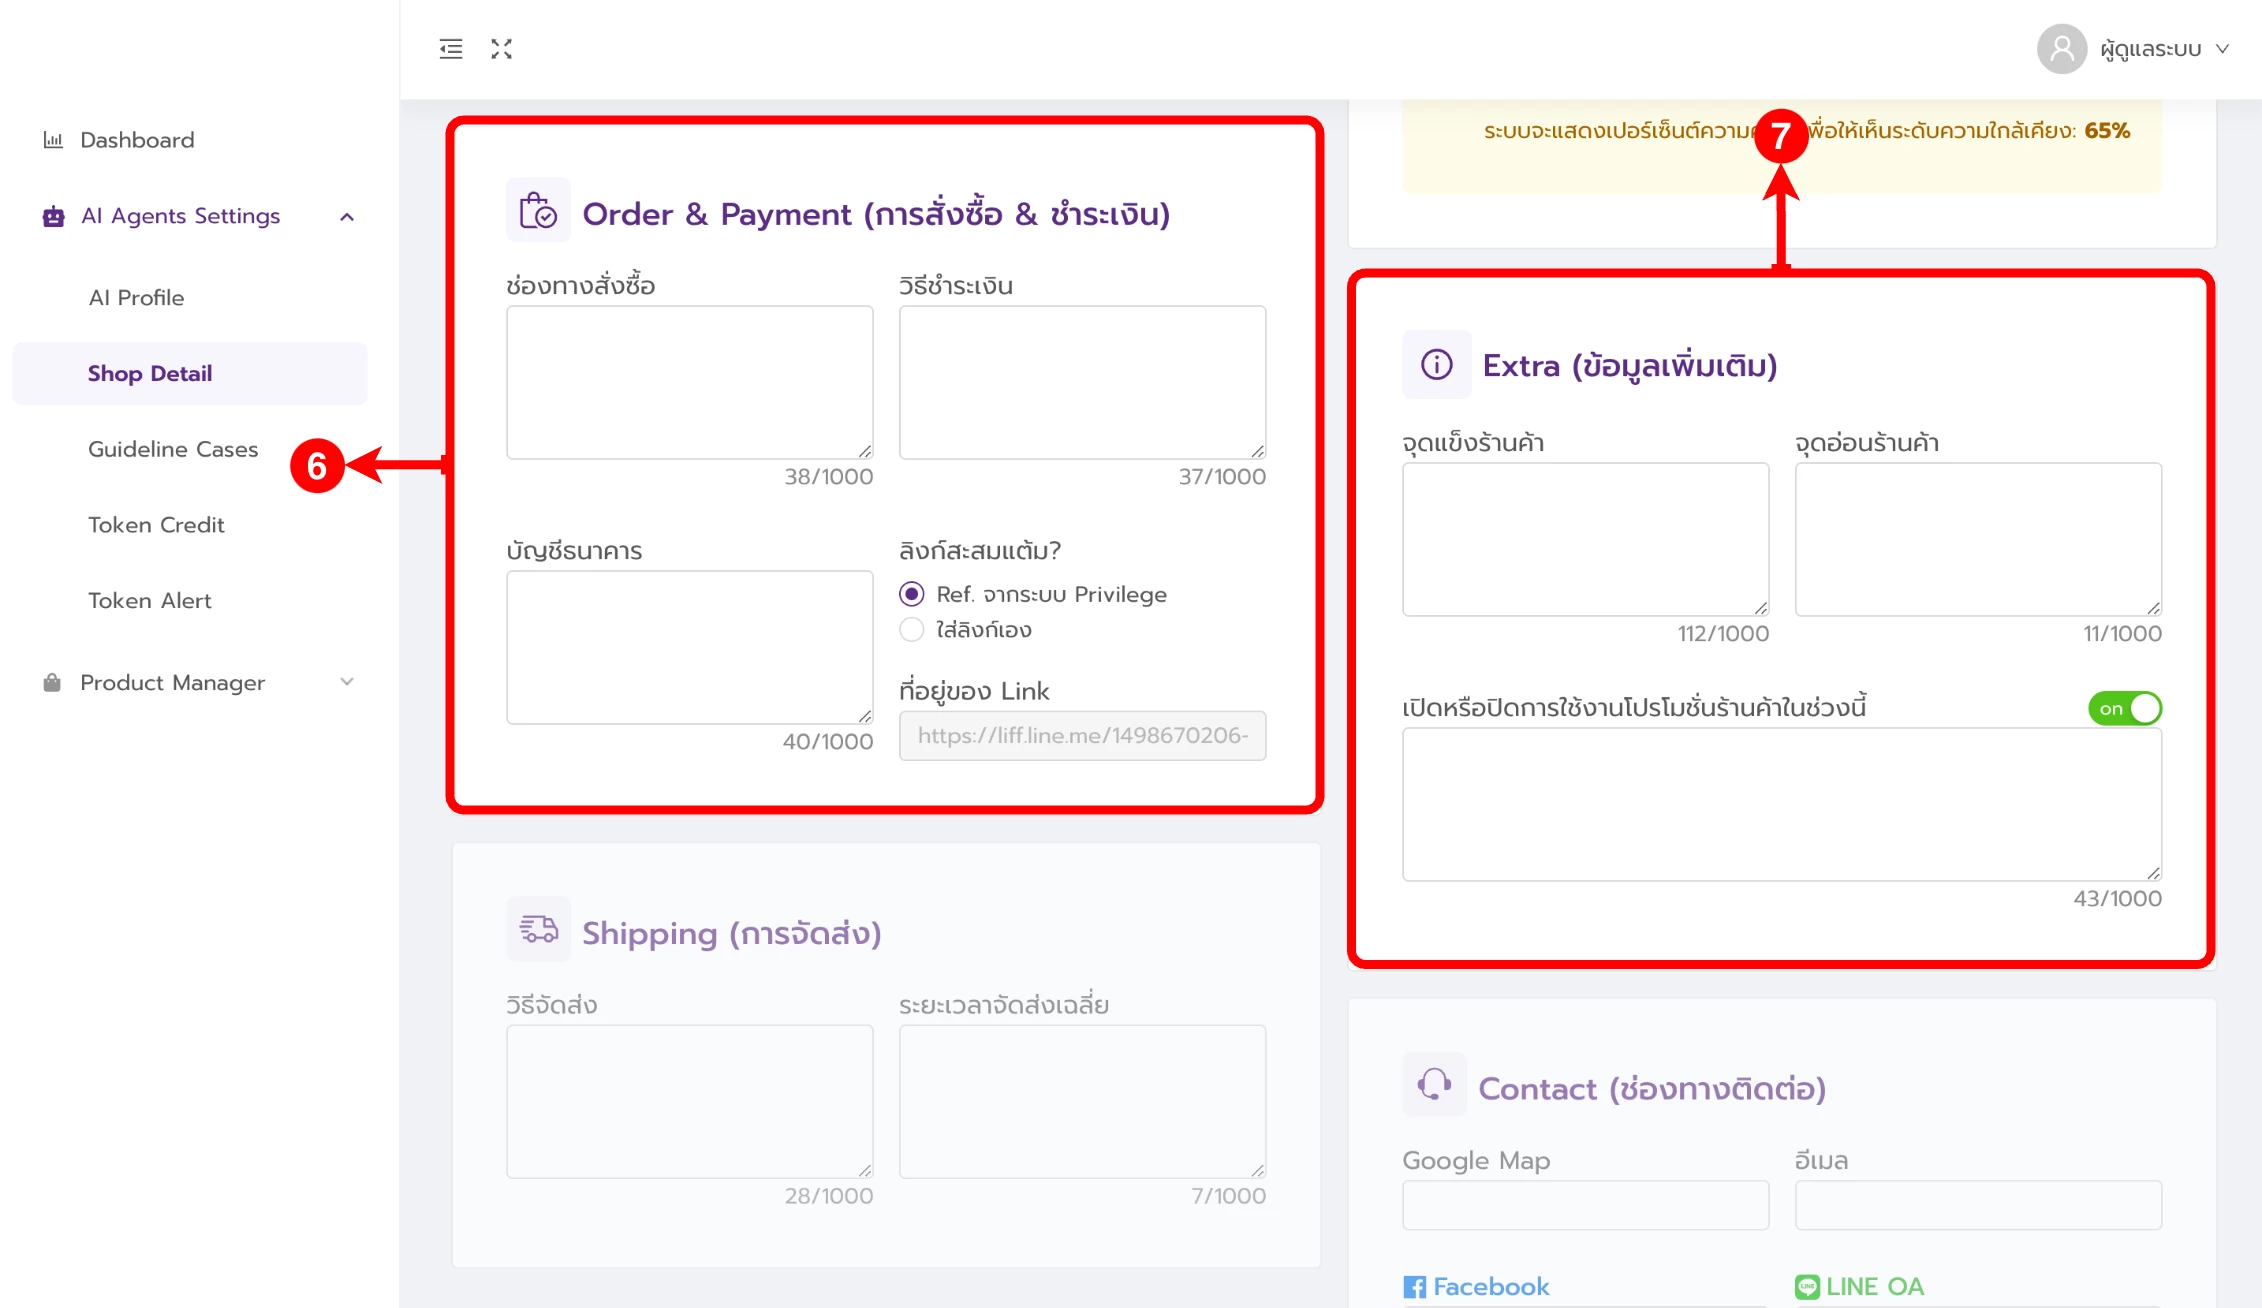The image size is (2262, 1308).
Task: Click the user avatar icon
Action: (2061, 49)
